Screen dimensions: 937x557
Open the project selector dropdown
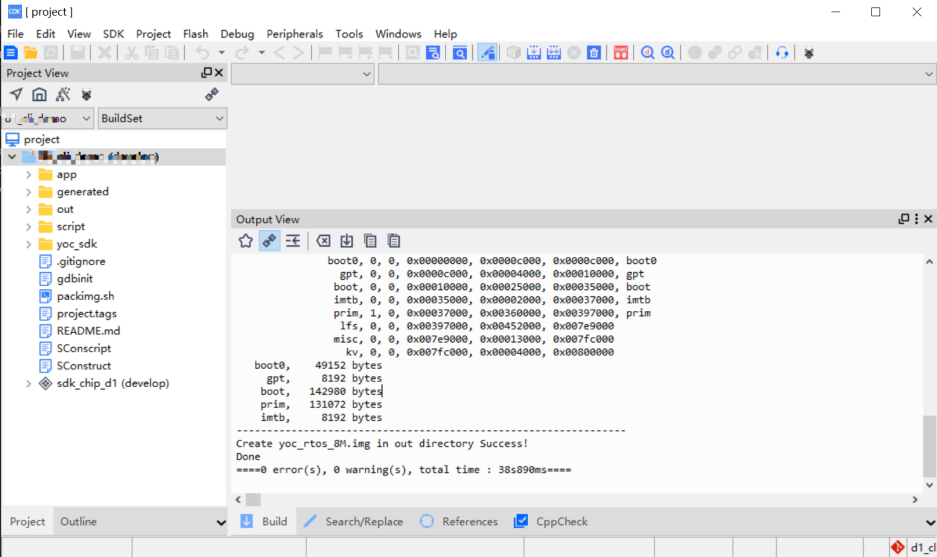[x=48, y=118]
